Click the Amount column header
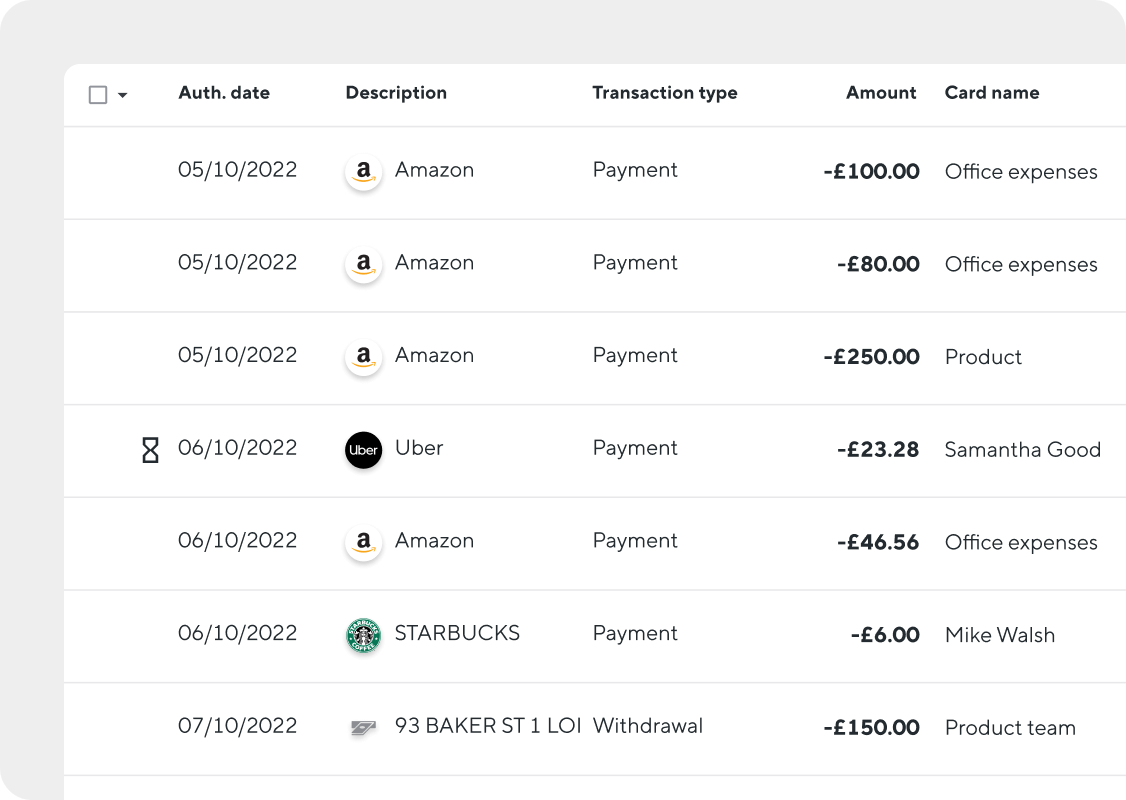Screen dimensions: 1126x800 [x=881, y=93]
